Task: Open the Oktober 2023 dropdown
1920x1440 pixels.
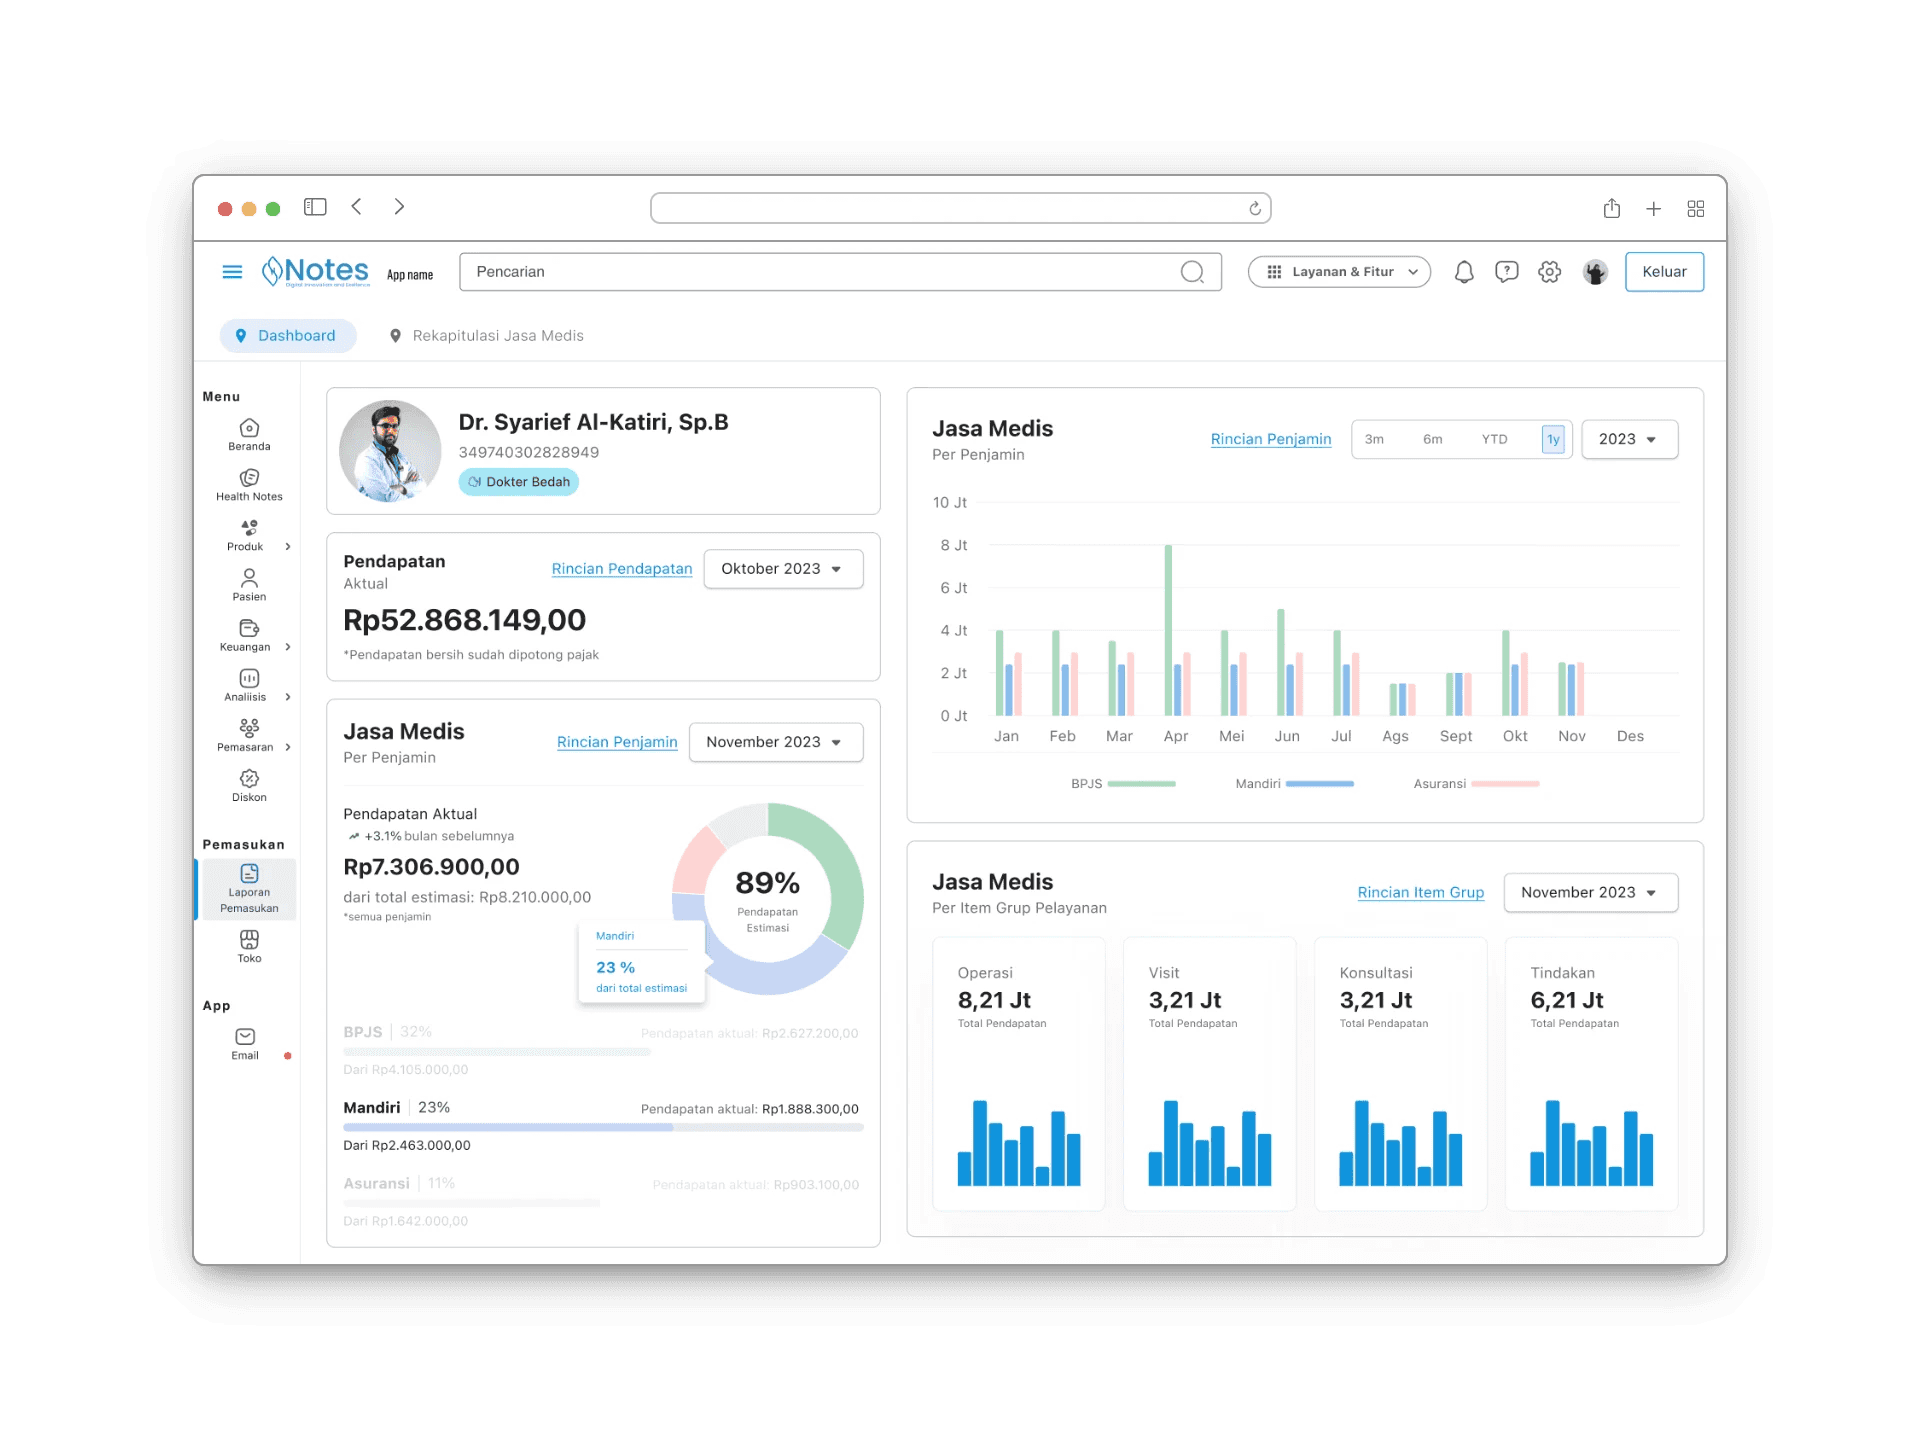Action: (x=783, y=569)
